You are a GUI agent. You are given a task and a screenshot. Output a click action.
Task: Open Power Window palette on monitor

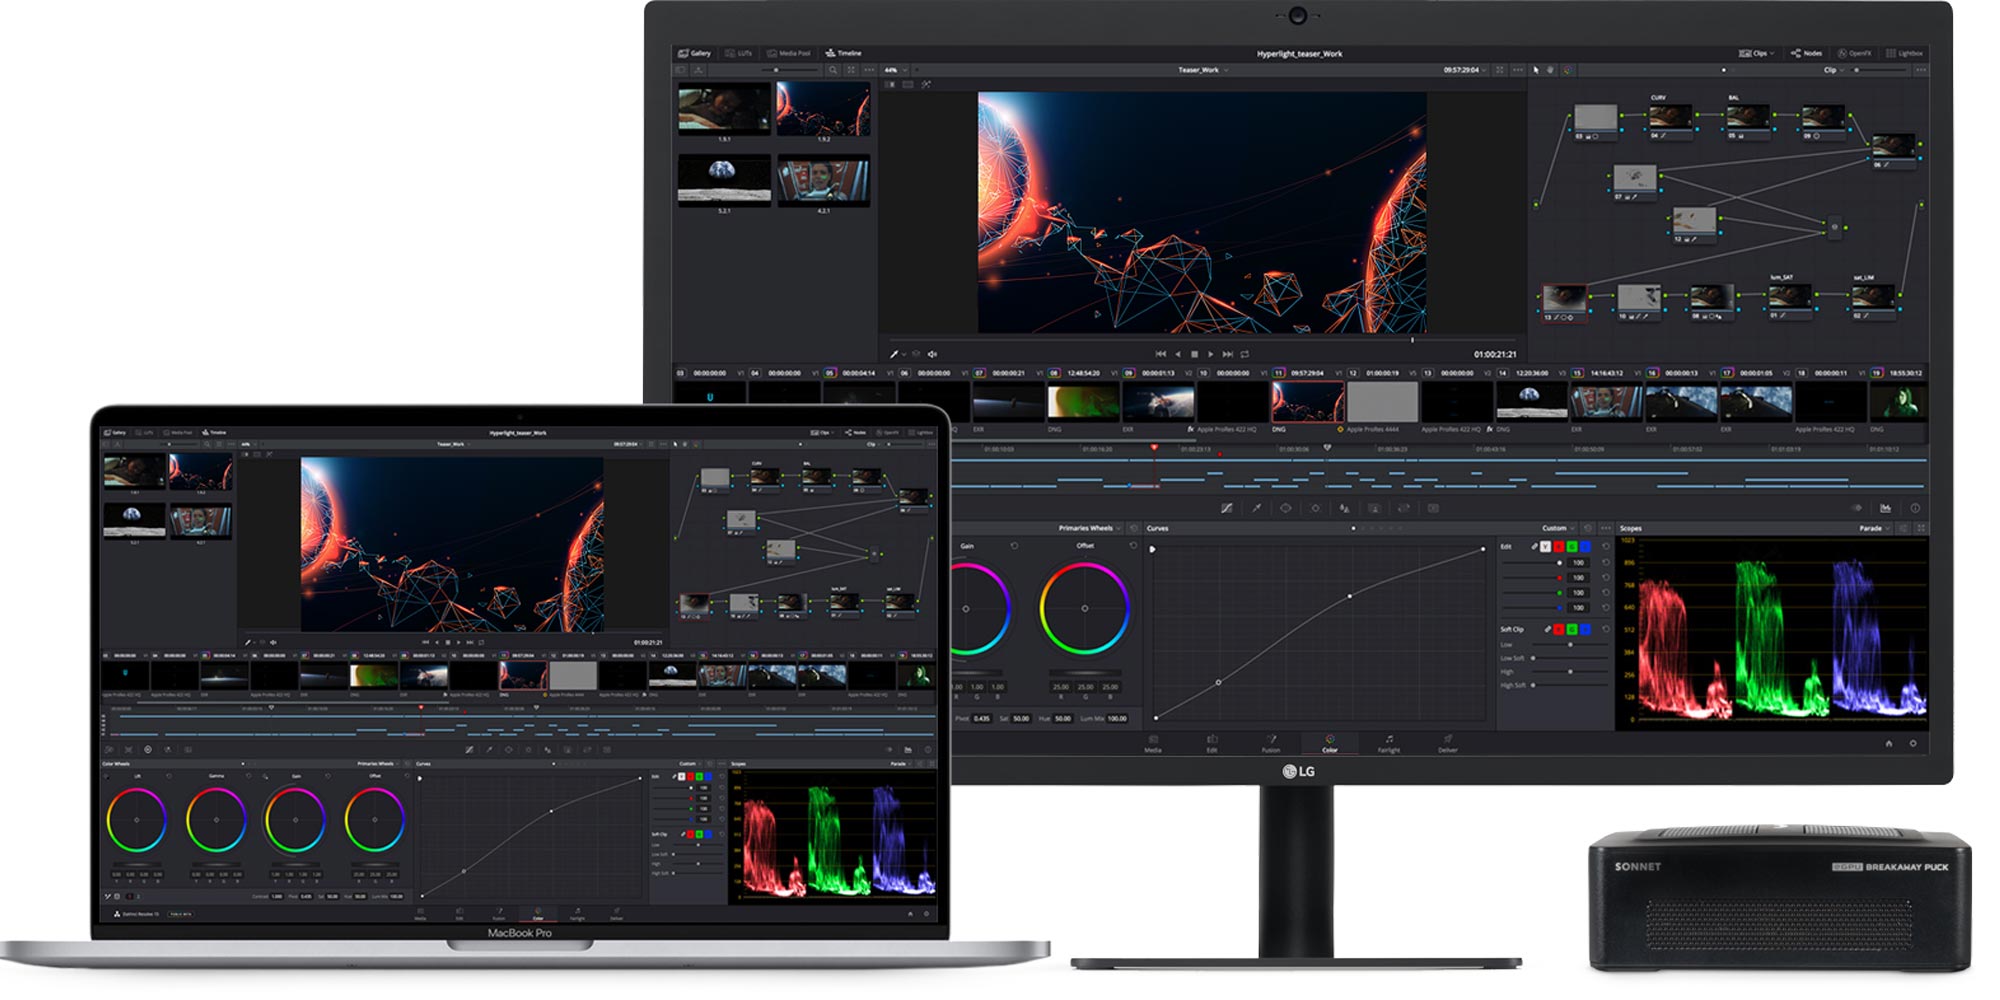click(1286, 508)
